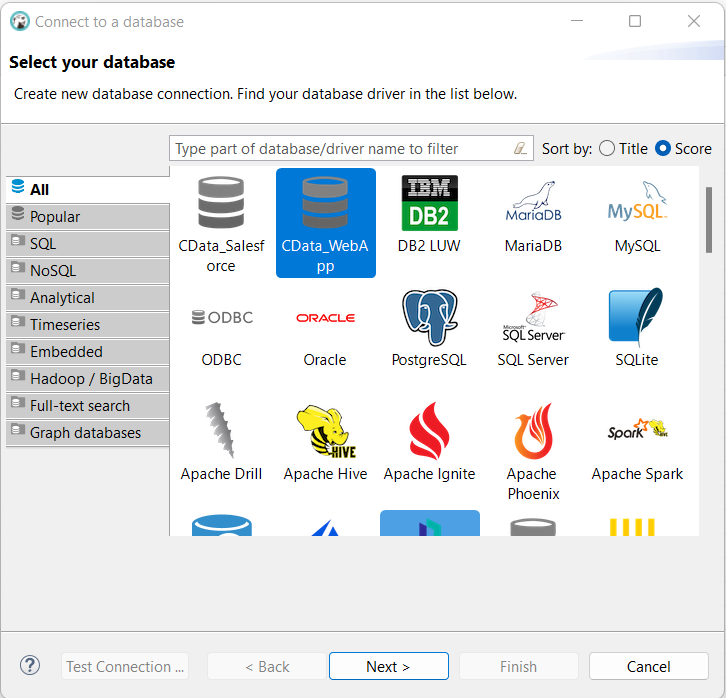This screenshot has height=698, width=726.
Task: Select the PostgreSQL elephant icon
Action: tap(429, 318)
